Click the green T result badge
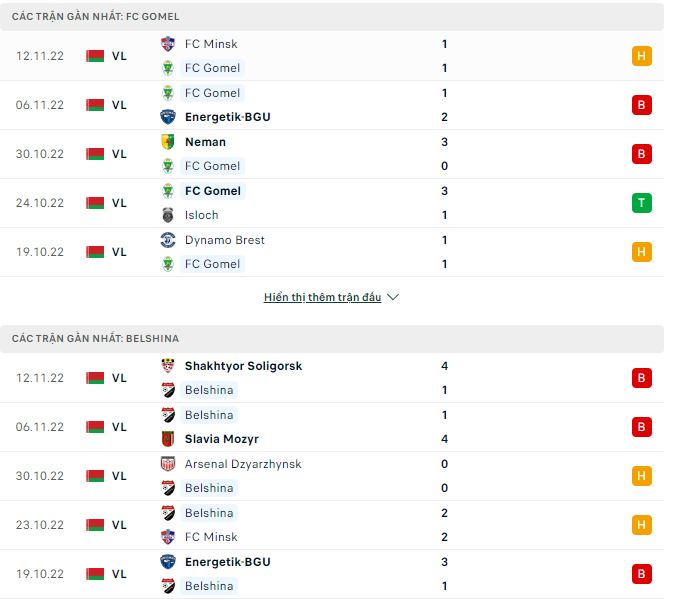The image size is (674, 600). (x=642, y=203)
